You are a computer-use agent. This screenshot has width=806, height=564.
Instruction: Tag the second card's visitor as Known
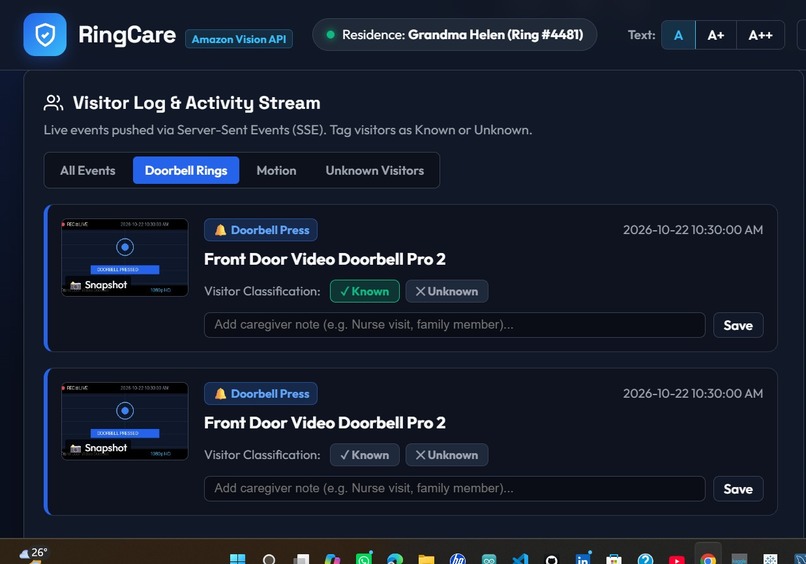[x=364, y=455]
